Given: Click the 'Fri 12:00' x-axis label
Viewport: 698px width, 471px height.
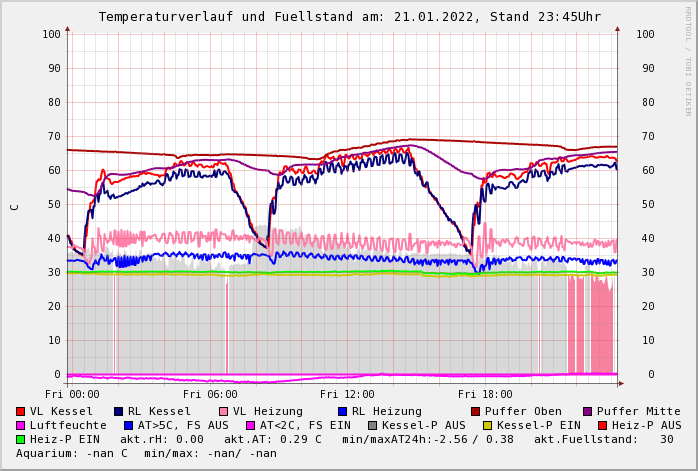Looking at the screenshot, I should 347,394.
